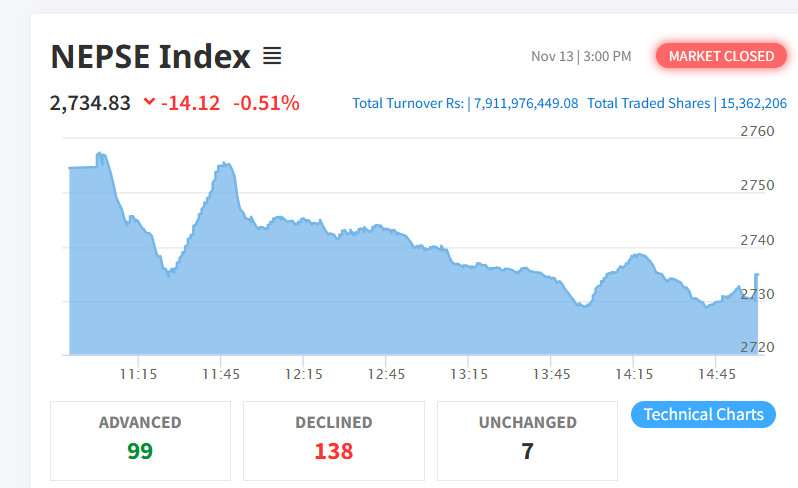The width and height of the screenshot is (798, 488).
Task: Click the 12:15 time axis label
Action: pos(303,373)
